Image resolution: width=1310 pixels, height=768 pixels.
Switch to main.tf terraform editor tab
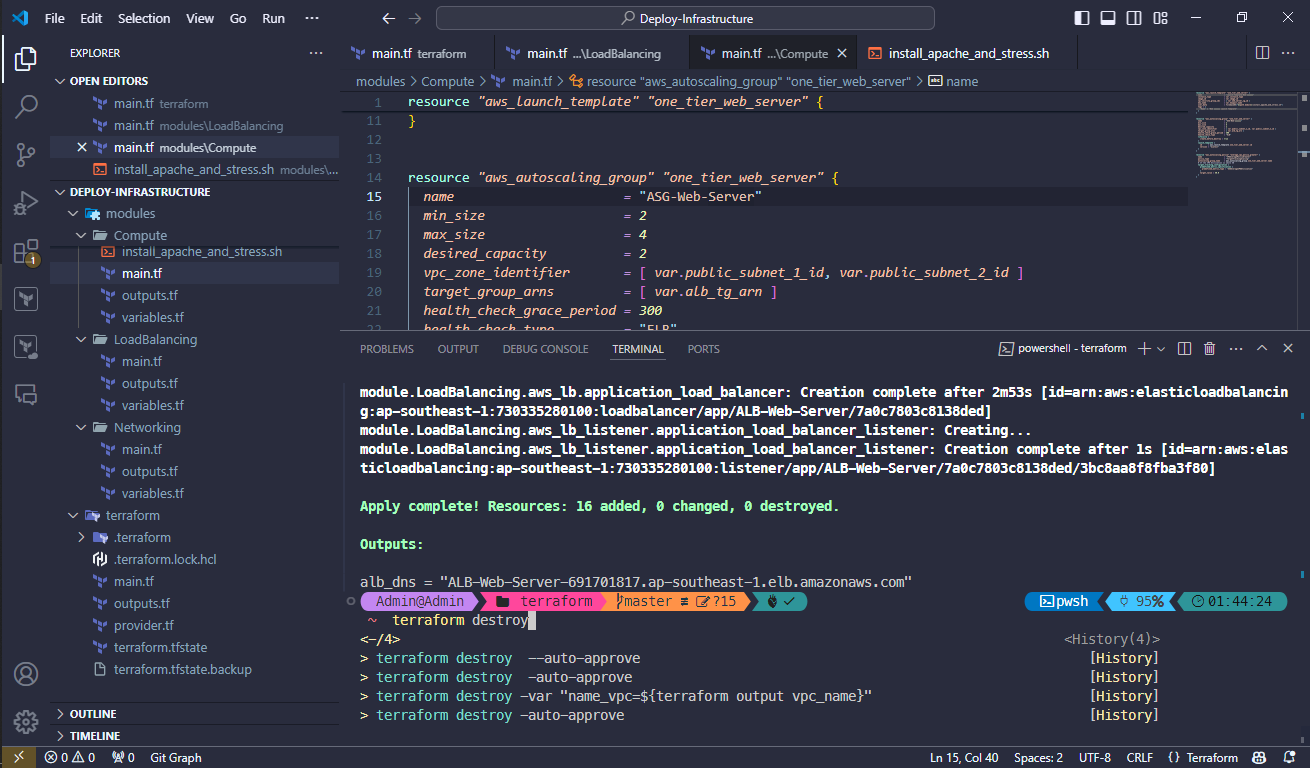417,53
